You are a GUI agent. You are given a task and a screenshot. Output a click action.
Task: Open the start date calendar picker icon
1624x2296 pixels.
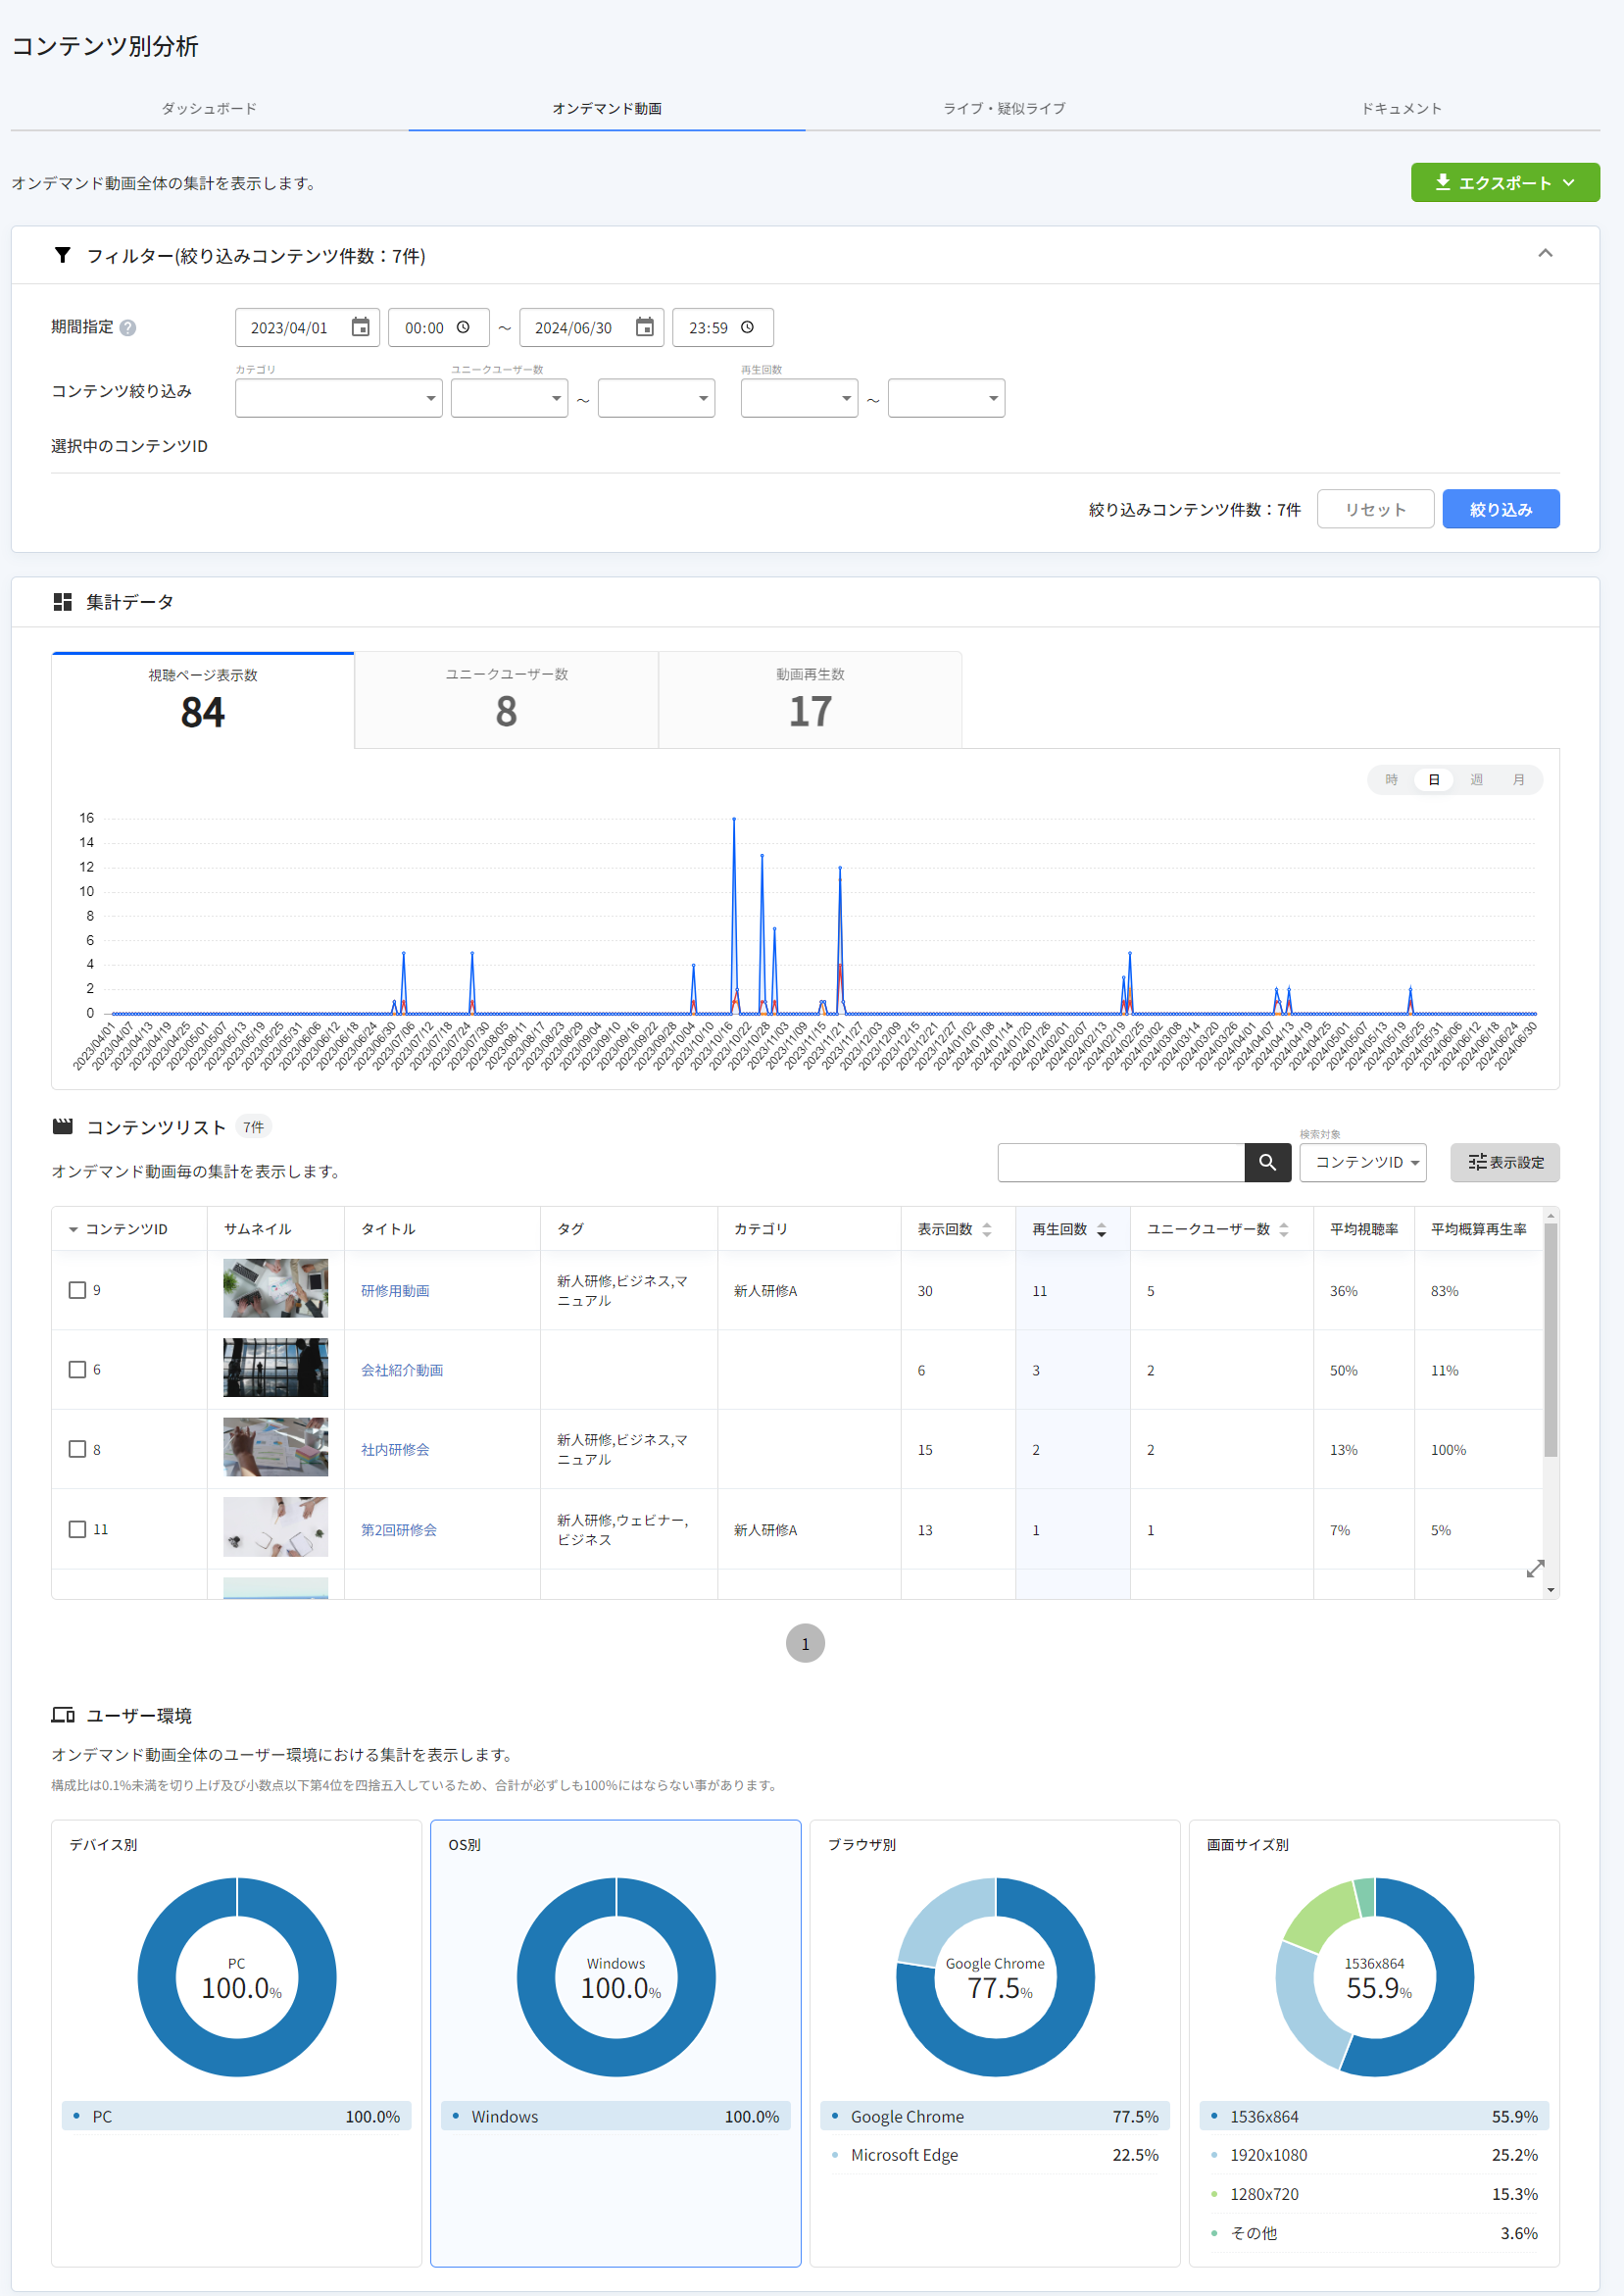click(360, 327)
